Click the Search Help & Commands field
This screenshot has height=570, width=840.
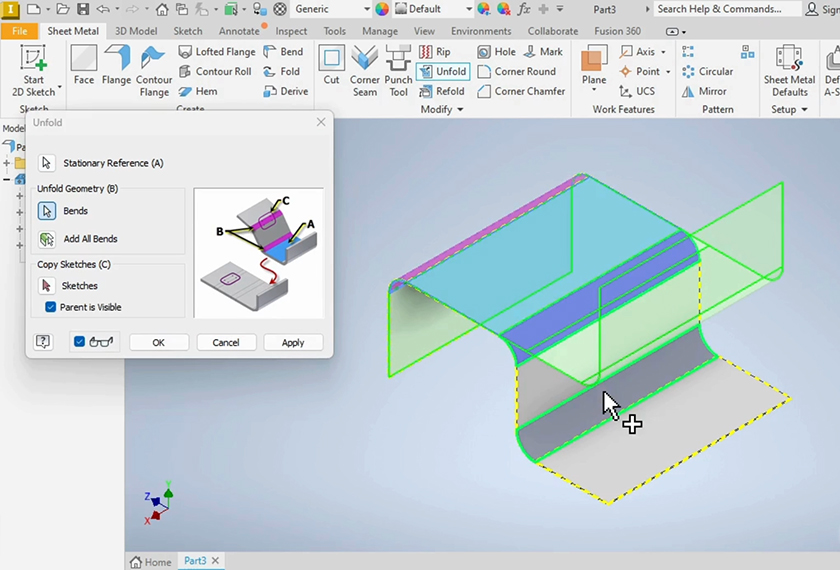coord(725,9)
